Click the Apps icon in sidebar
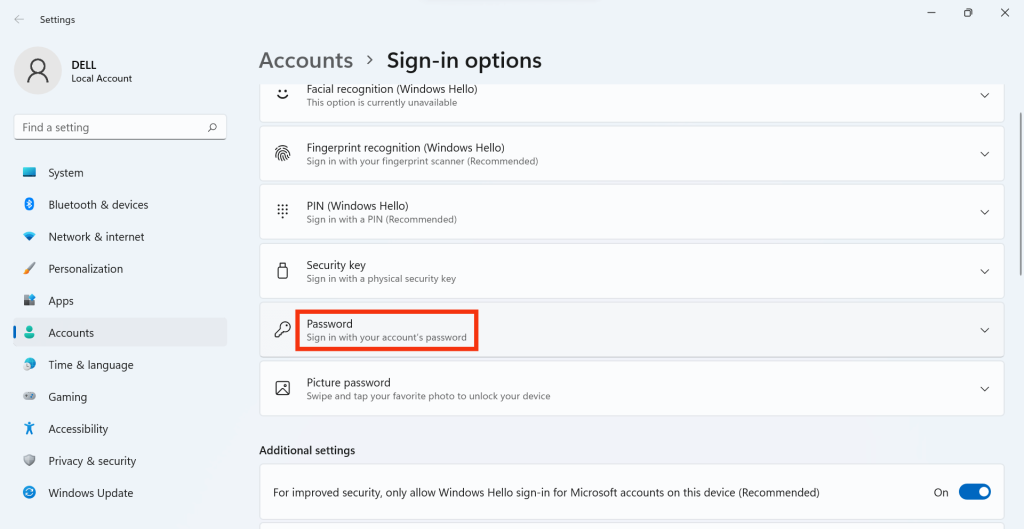Viewport: 1024px width, 529px height. (x=29, y=300)
